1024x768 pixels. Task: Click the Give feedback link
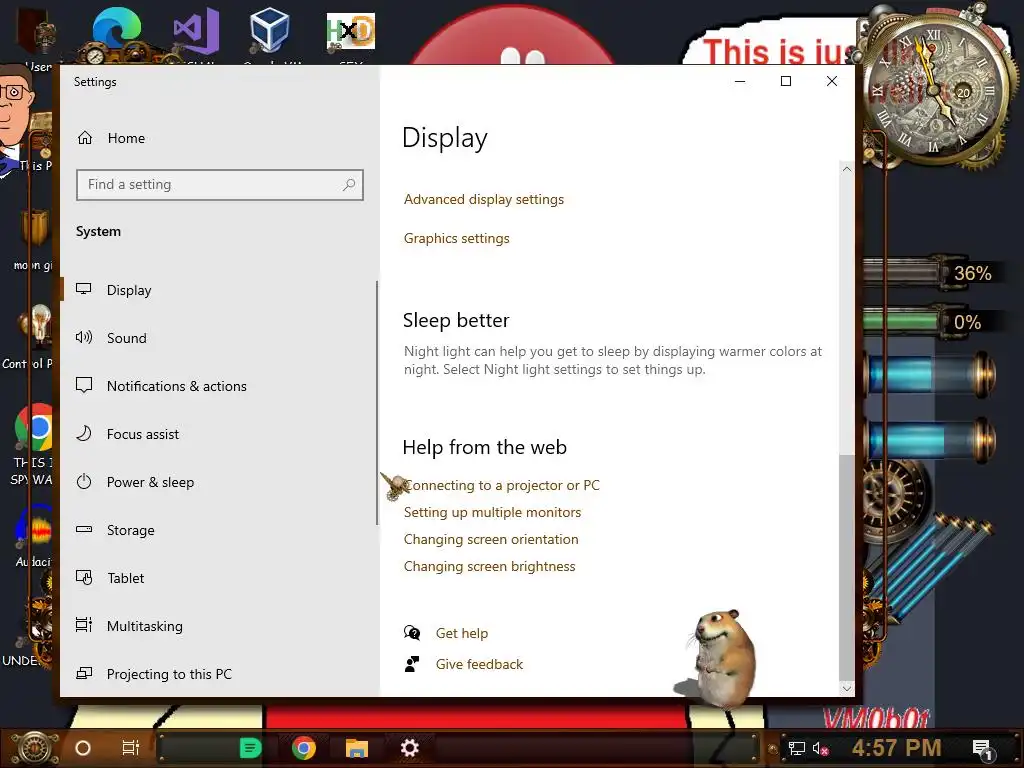coord(479,664)
